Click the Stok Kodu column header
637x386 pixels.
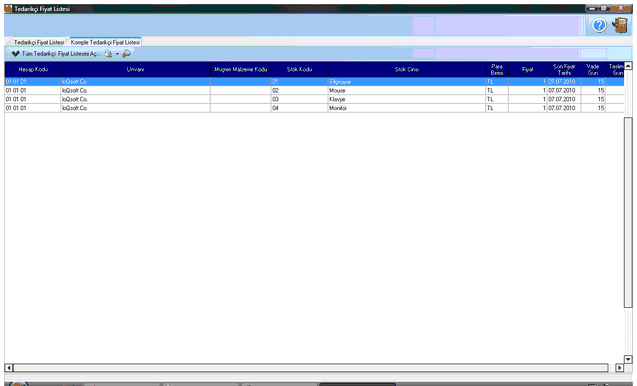point(299,69)
